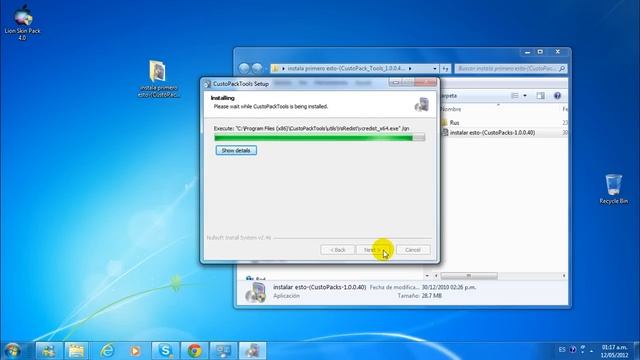Screen dimensions: 640x360
Task: Click the Next button in setup
Action: 374,250
